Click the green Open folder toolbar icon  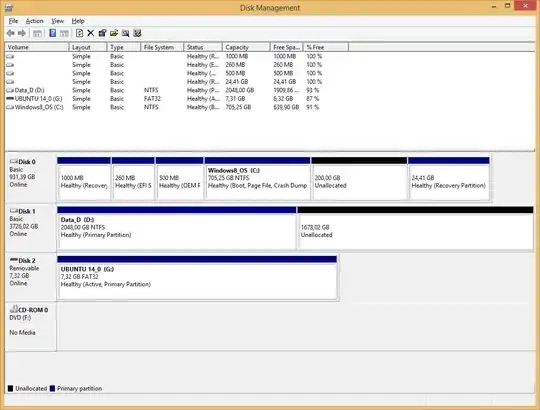(x=114, y=33)
